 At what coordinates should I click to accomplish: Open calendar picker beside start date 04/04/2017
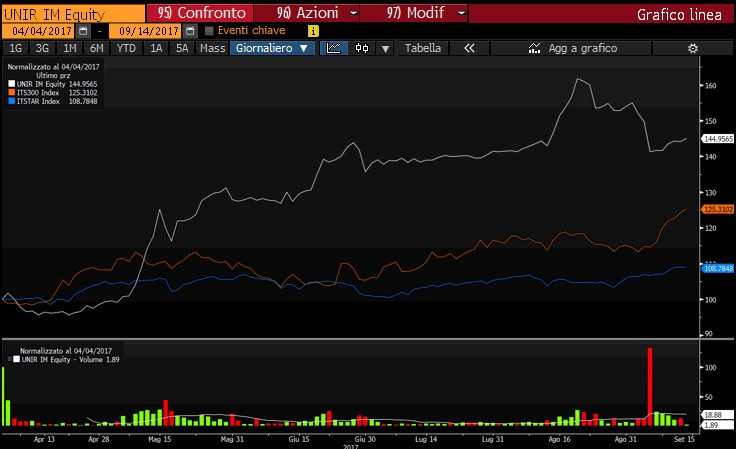click(83, 31)
